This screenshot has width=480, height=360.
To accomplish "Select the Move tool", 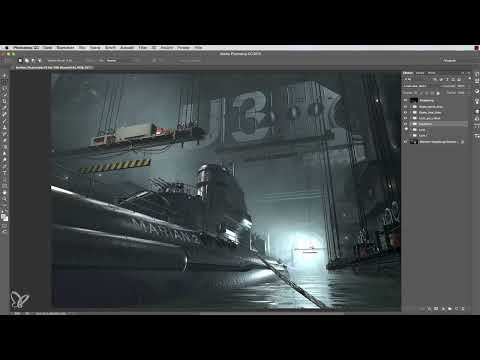I will coord(5,75).
